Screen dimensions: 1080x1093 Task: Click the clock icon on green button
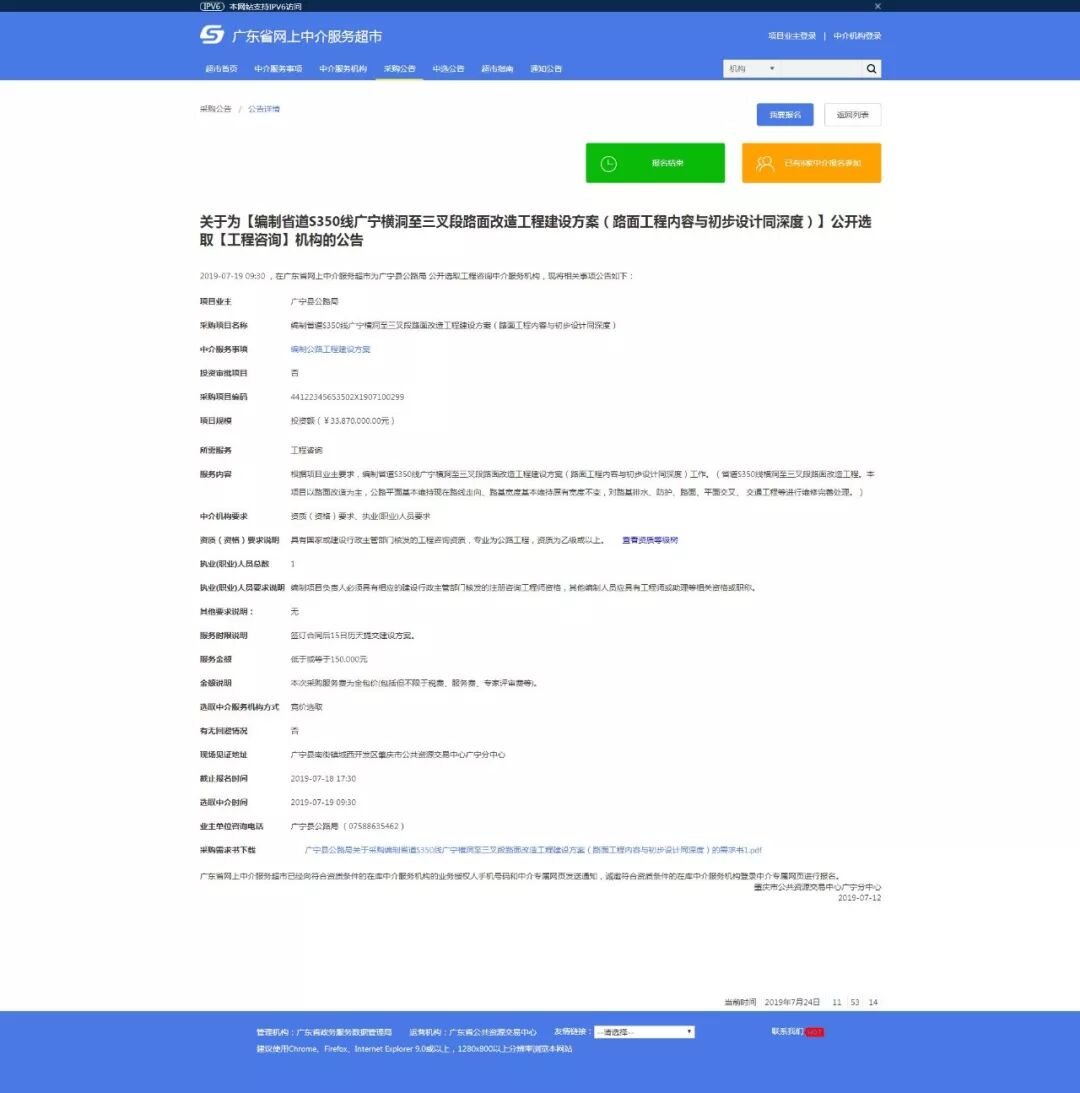[609, 163]
